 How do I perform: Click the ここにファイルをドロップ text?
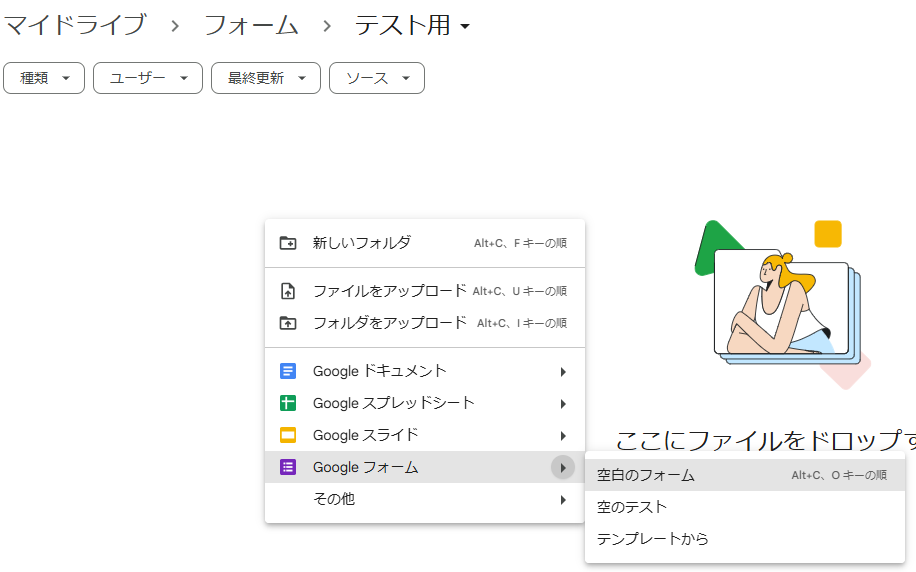click(765, 441)
